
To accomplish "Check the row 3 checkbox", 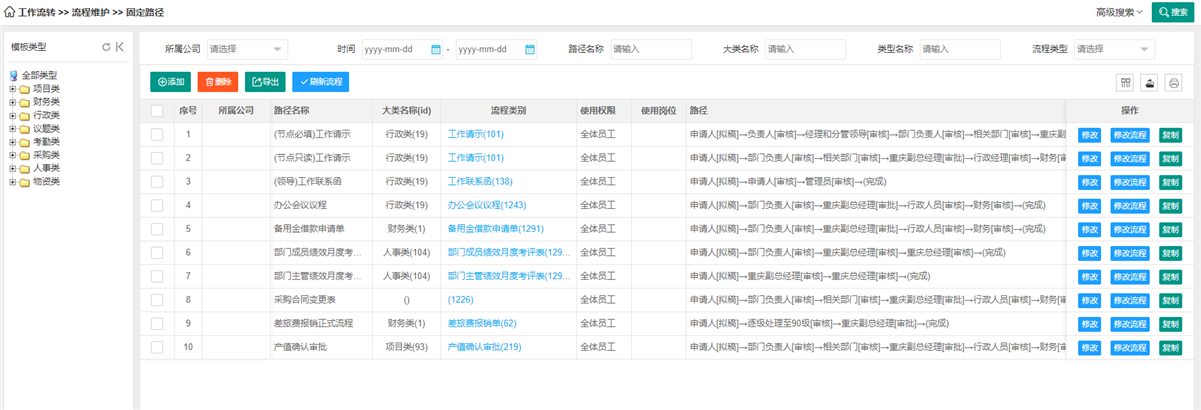I will pos(157,181).
